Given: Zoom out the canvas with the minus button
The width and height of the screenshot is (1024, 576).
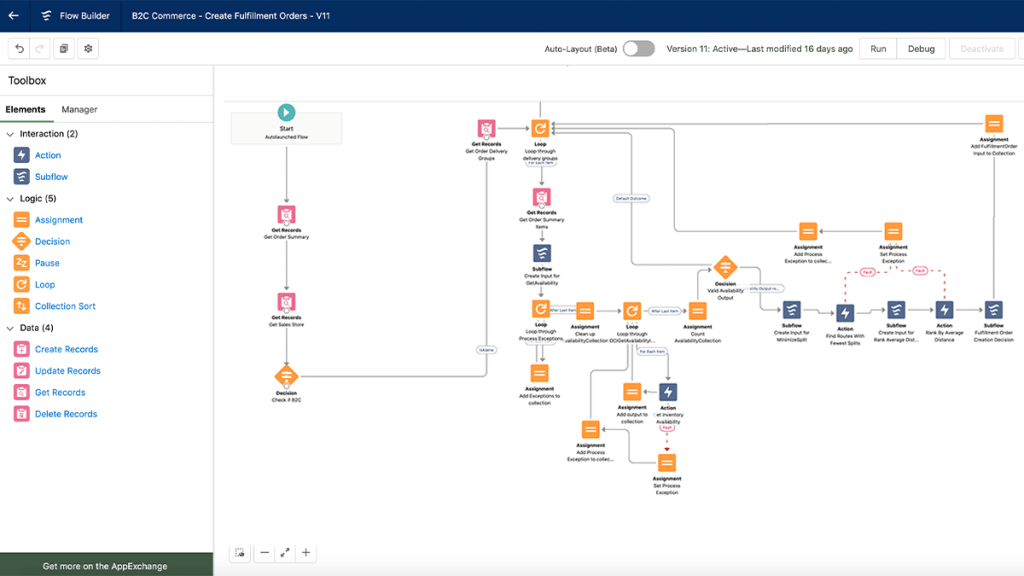Looking at the screenshot, I should pos(265,552).
